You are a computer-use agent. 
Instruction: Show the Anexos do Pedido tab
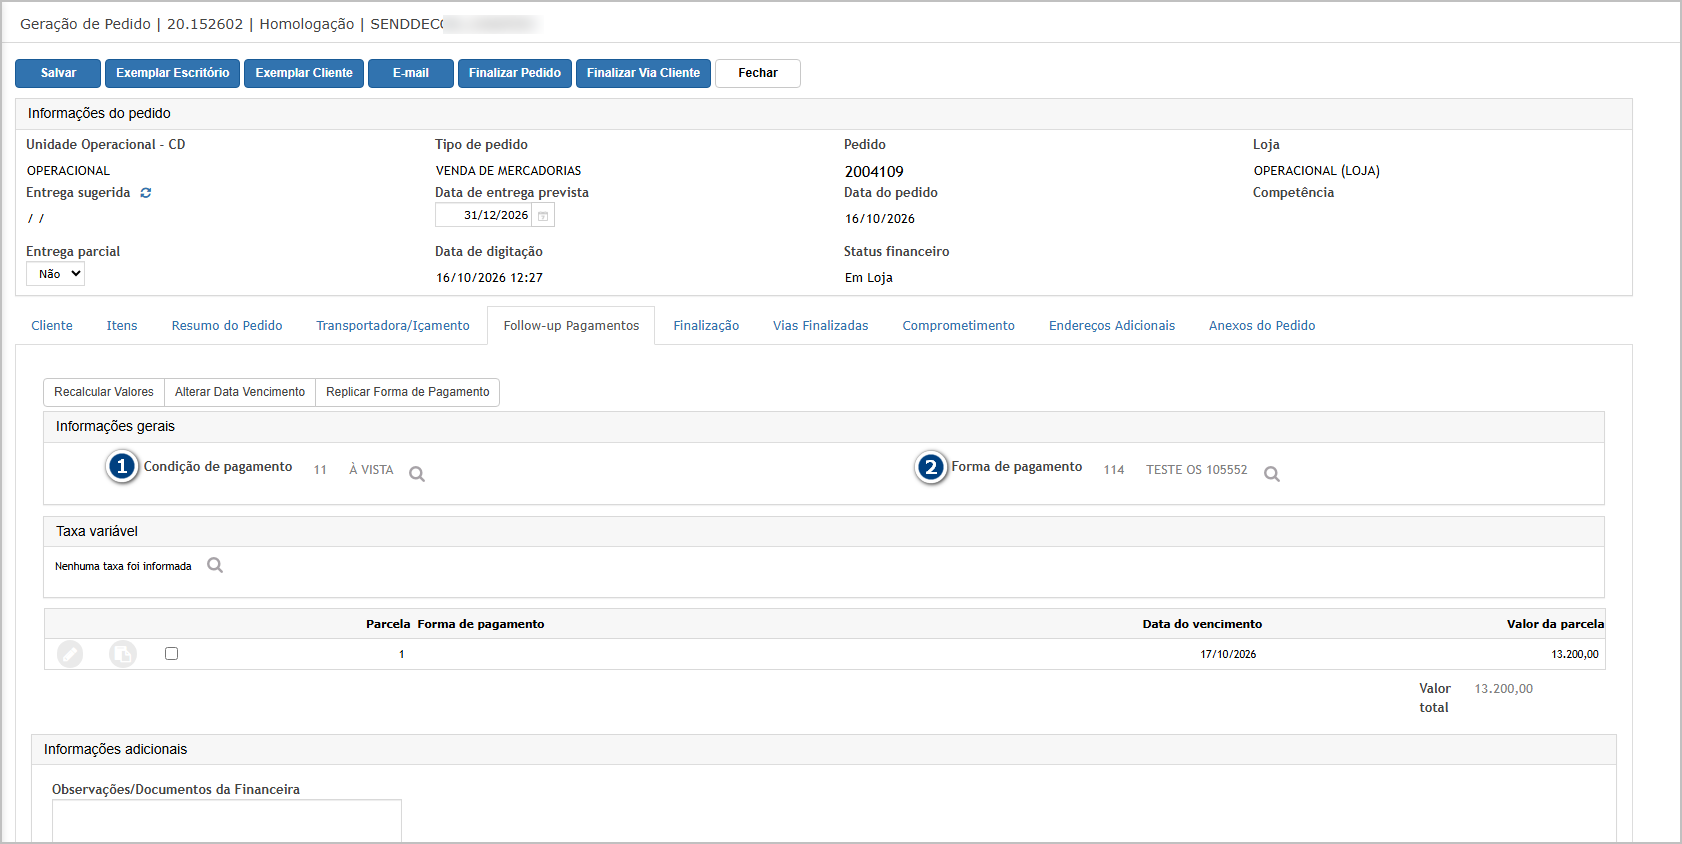(x=1262, y=326)
